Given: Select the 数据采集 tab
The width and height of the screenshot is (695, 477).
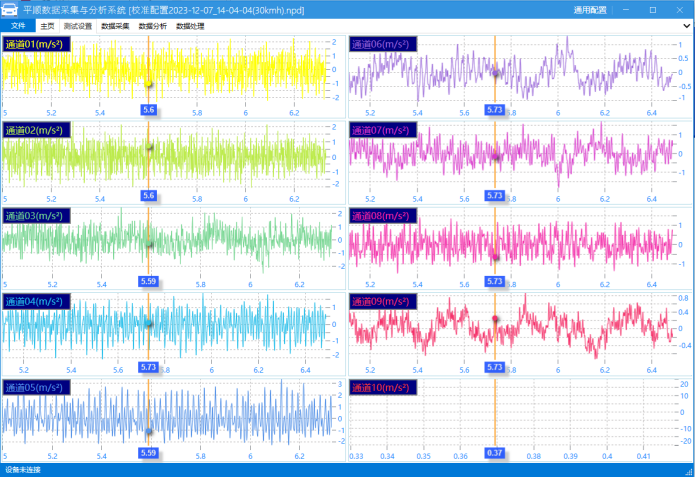Looking at the screenshot, I should (115, 25).
